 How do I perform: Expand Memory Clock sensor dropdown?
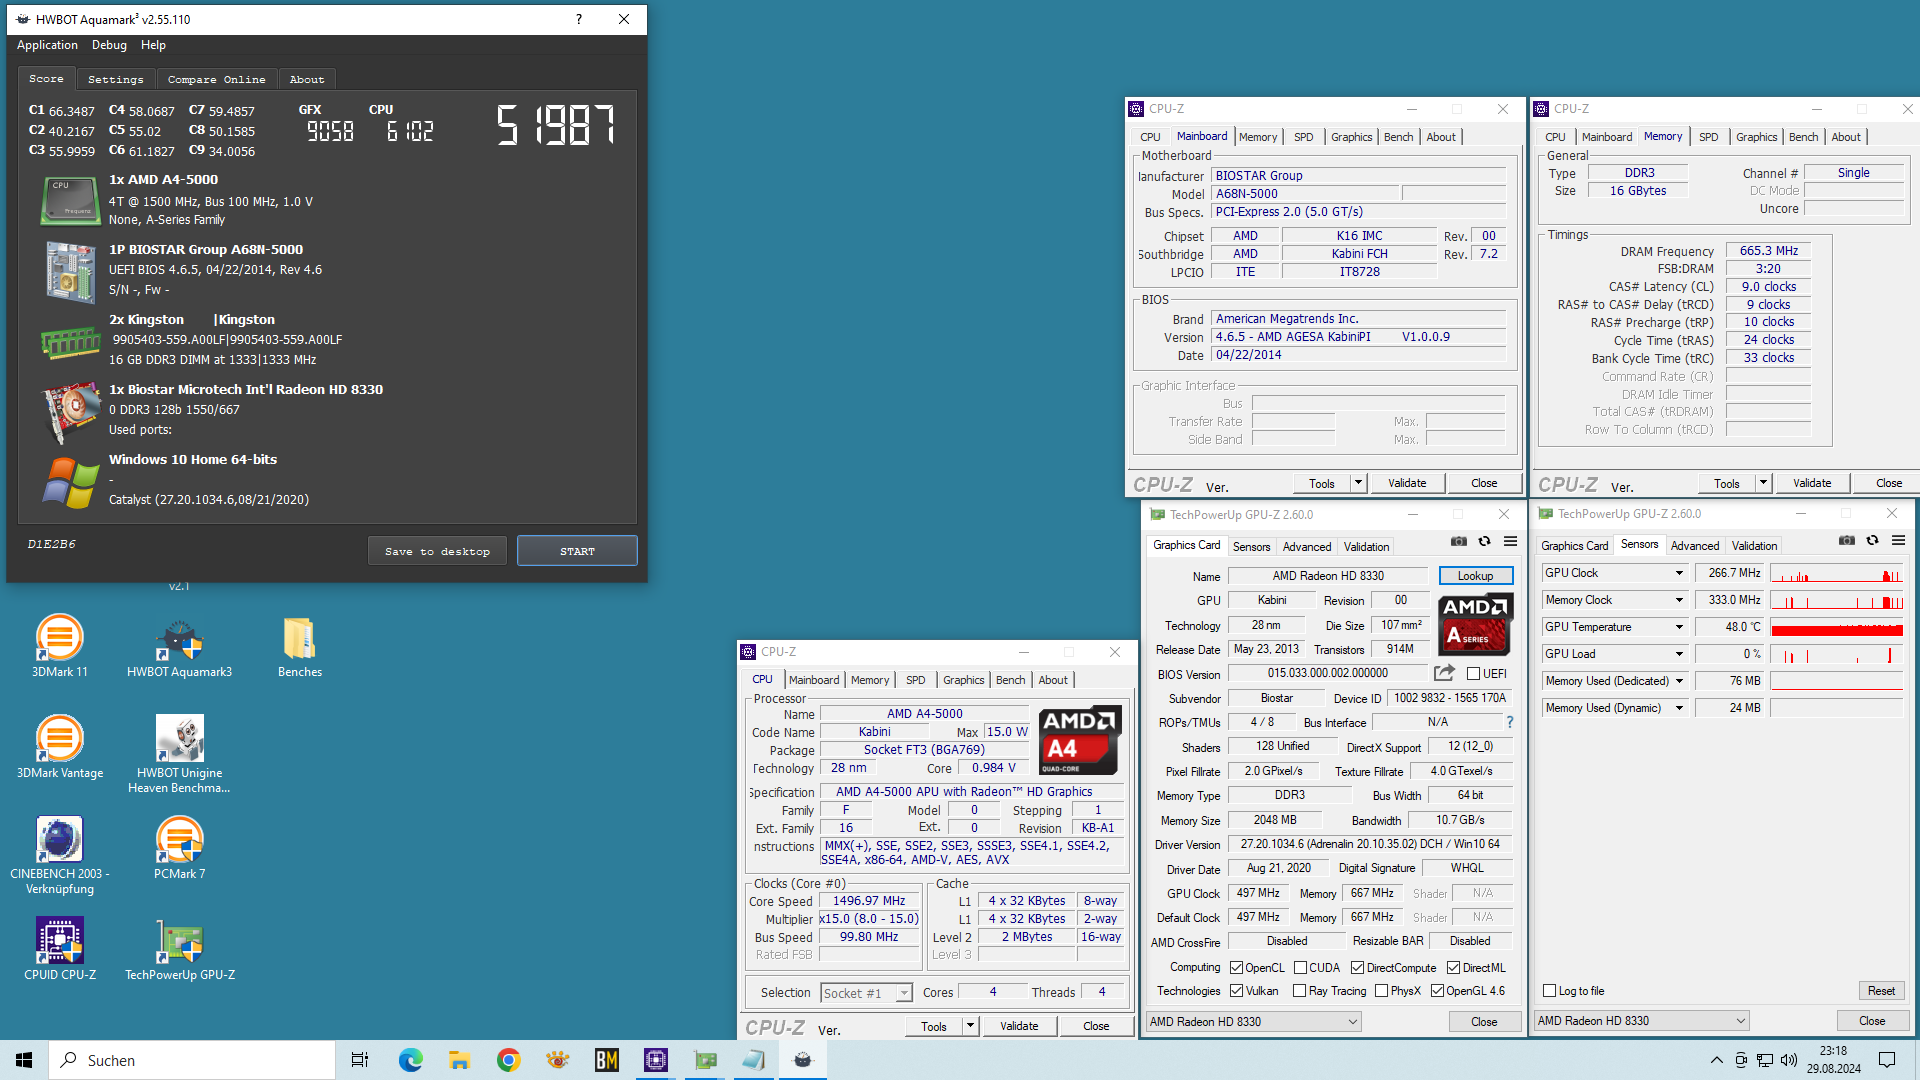tap(1679, 600)
